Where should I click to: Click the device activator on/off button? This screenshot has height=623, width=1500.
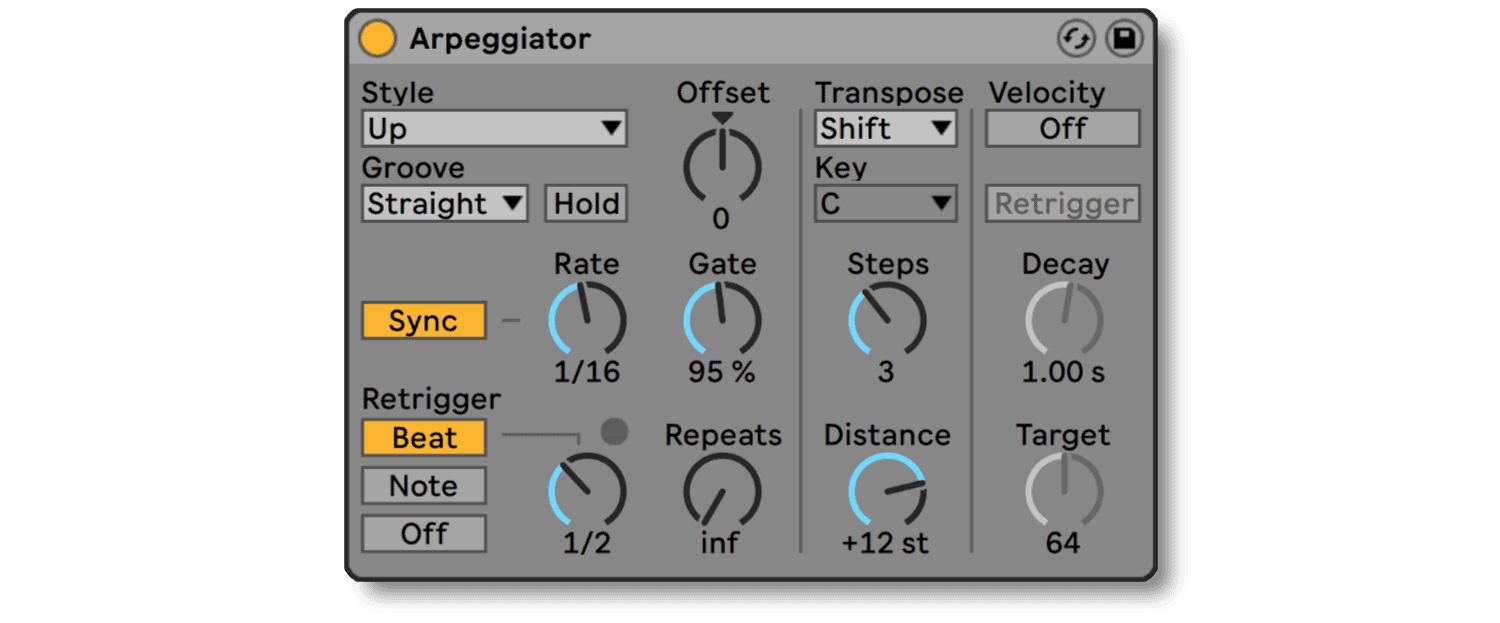(x=378, y=39)
